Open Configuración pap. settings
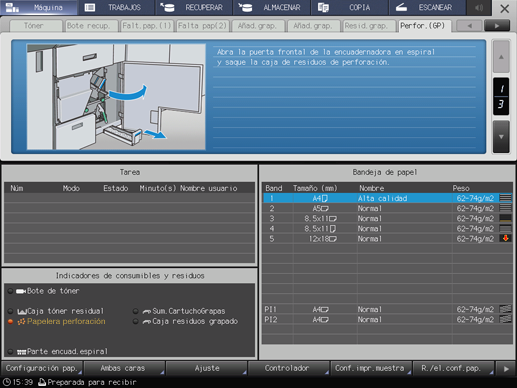517x388 pixels. click(x=42, y=368)
